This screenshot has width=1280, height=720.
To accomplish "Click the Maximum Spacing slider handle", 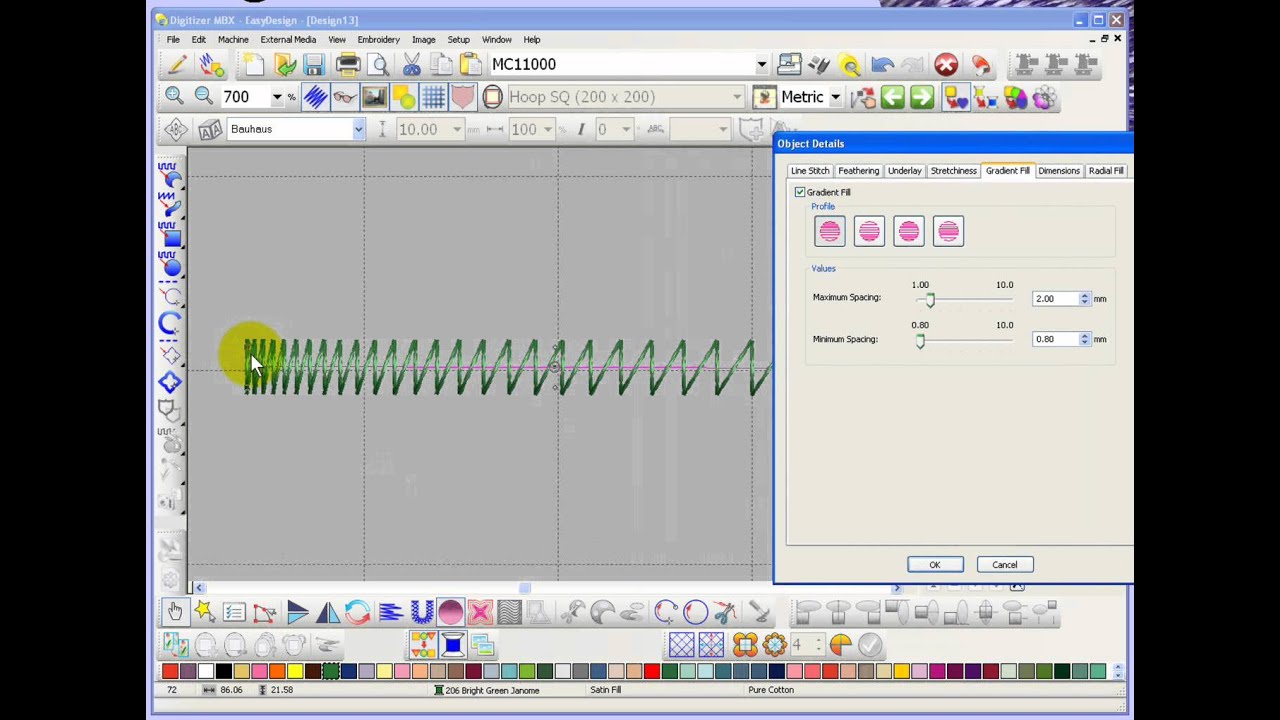I will pos(930,300).
